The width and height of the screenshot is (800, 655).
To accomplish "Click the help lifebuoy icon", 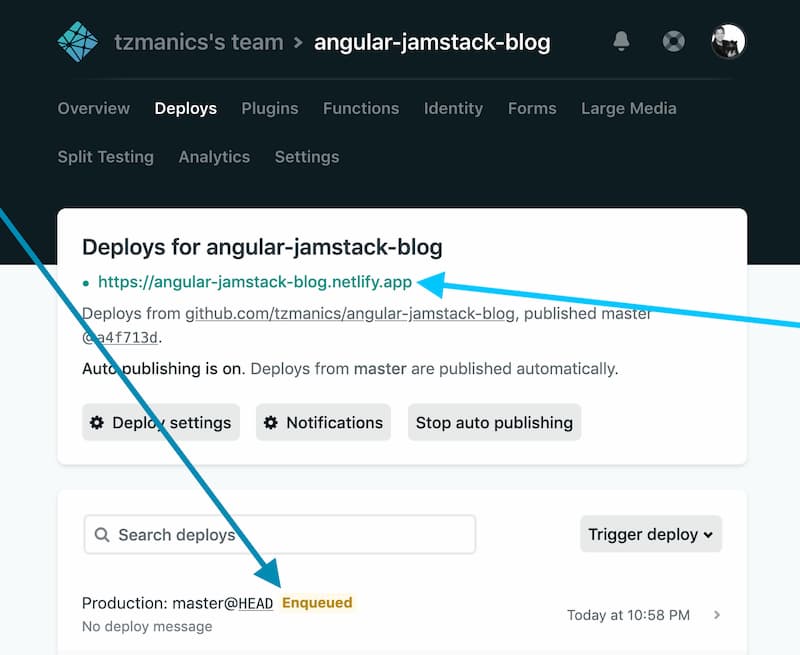I will 673,41.
